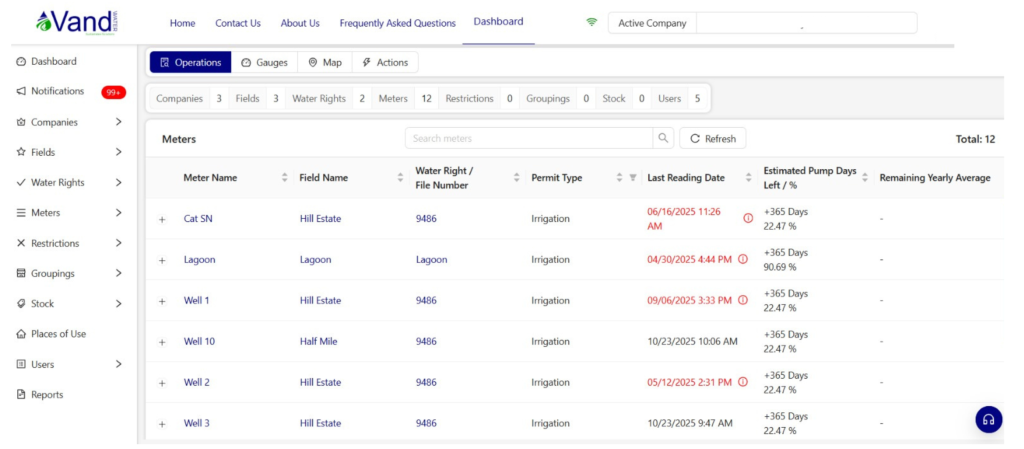Viewport: 1024px width, 449px height.
Task: Open the Half Mile field link
Action: point(318,341)
